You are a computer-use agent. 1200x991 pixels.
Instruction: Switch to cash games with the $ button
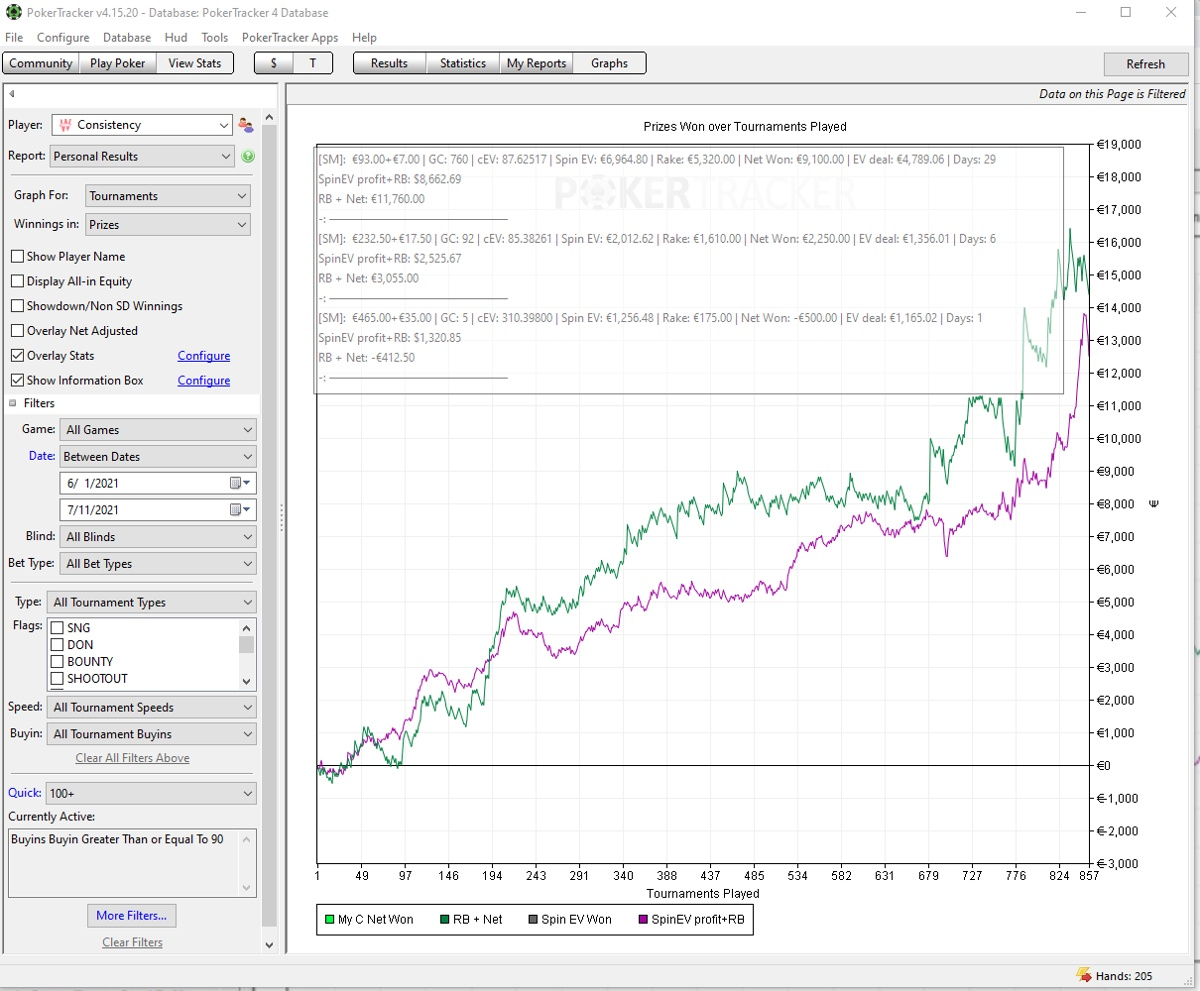pos(273,63)
